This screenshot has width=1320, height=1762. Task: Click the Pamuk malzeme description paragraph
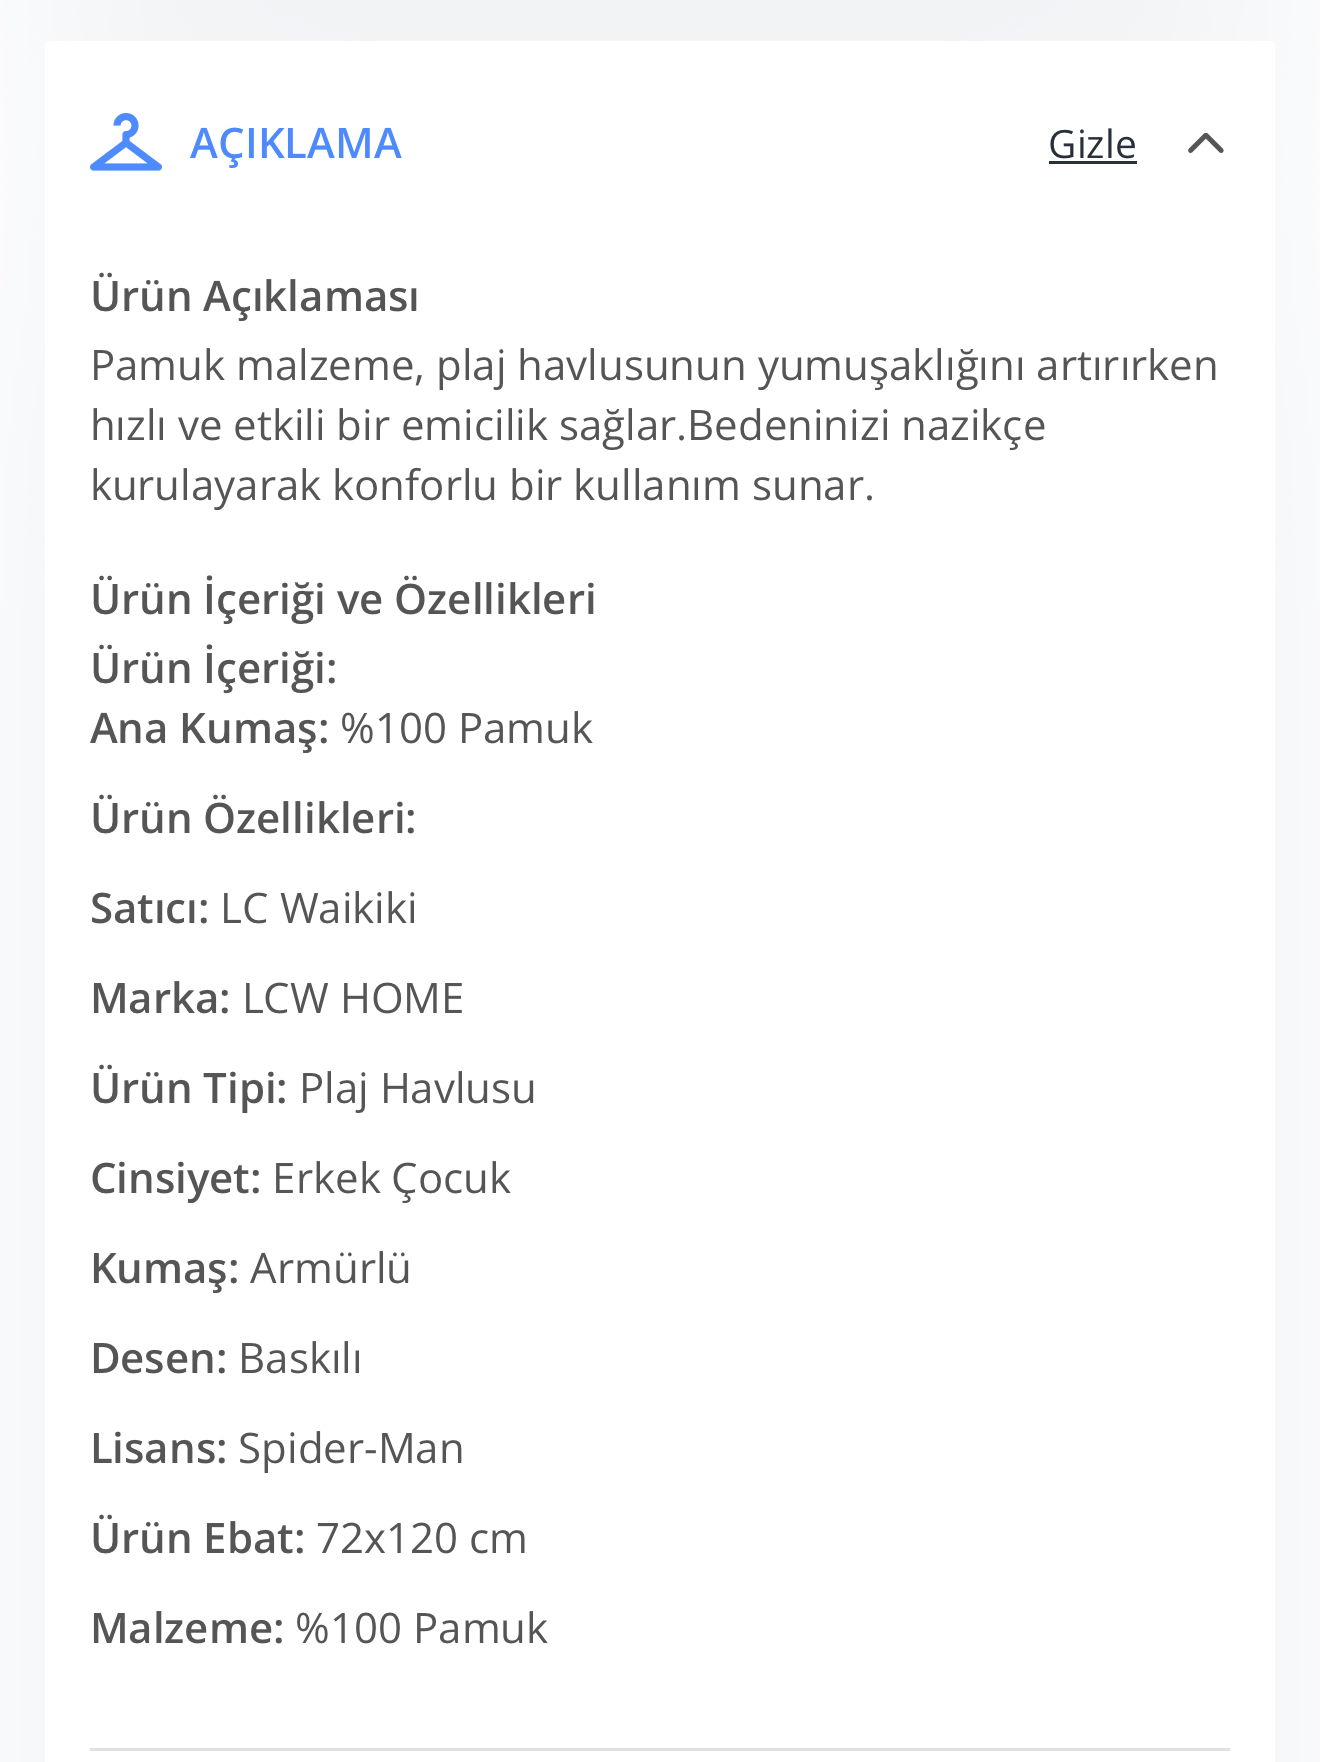(654, 426)
